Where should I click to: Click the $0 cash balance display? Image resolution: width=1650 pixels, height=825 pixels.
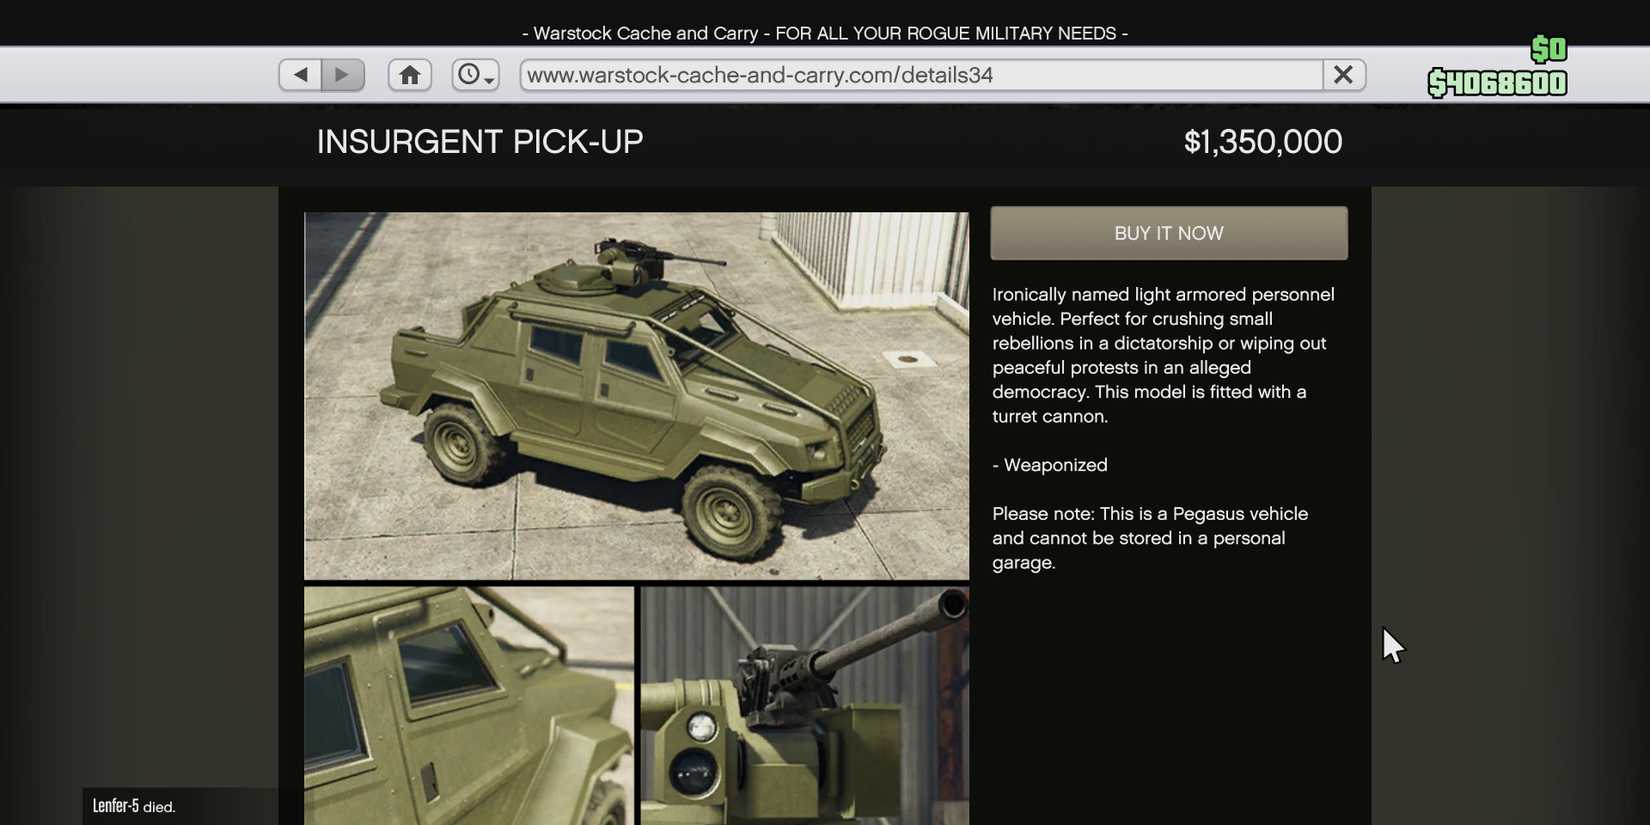point(1549,49)
